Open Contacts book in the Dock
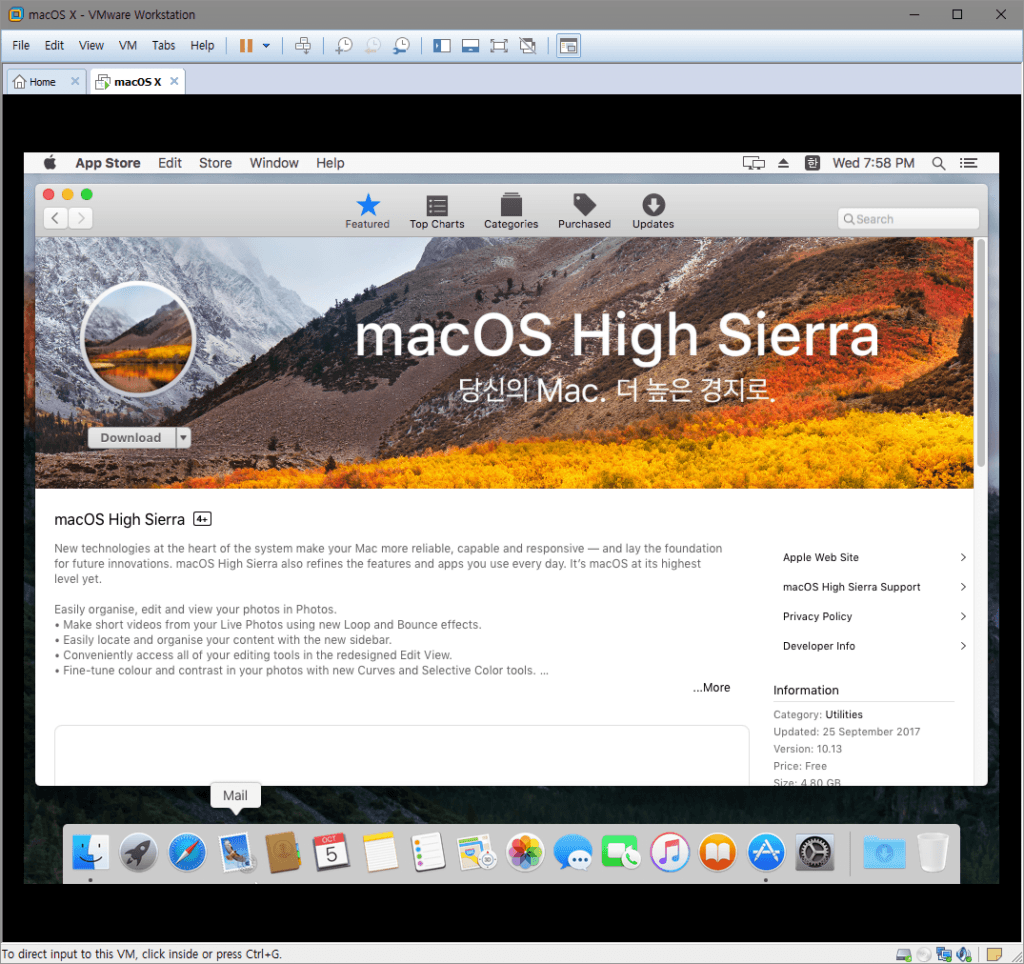 click(x=283, y=852)
